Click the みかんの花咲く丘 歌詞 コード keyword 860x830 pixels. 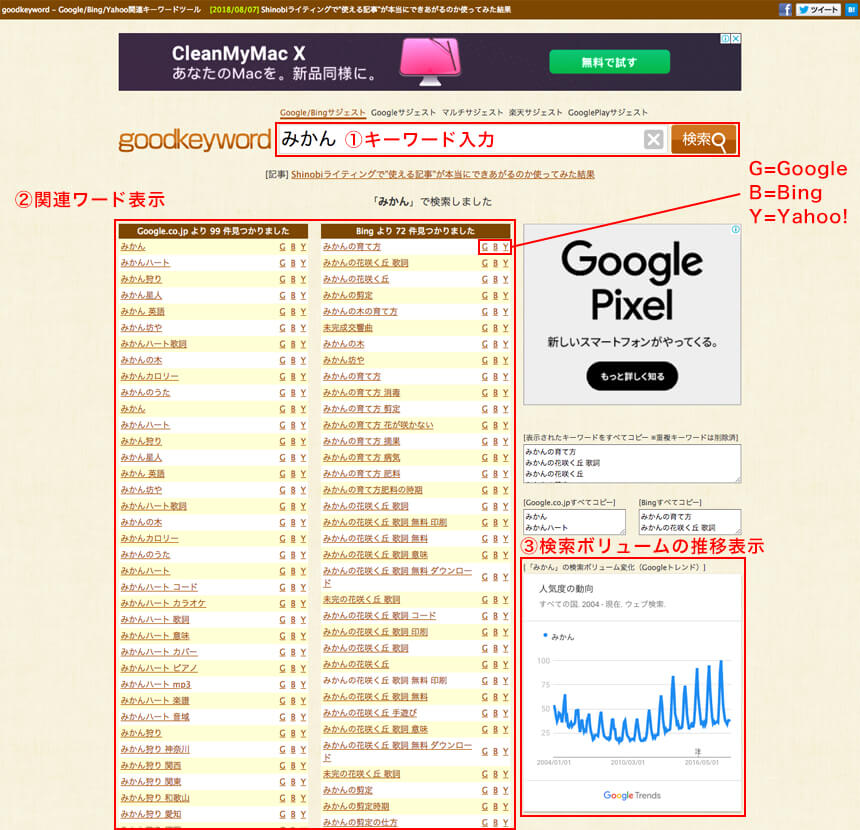click(x=379, y=616)
